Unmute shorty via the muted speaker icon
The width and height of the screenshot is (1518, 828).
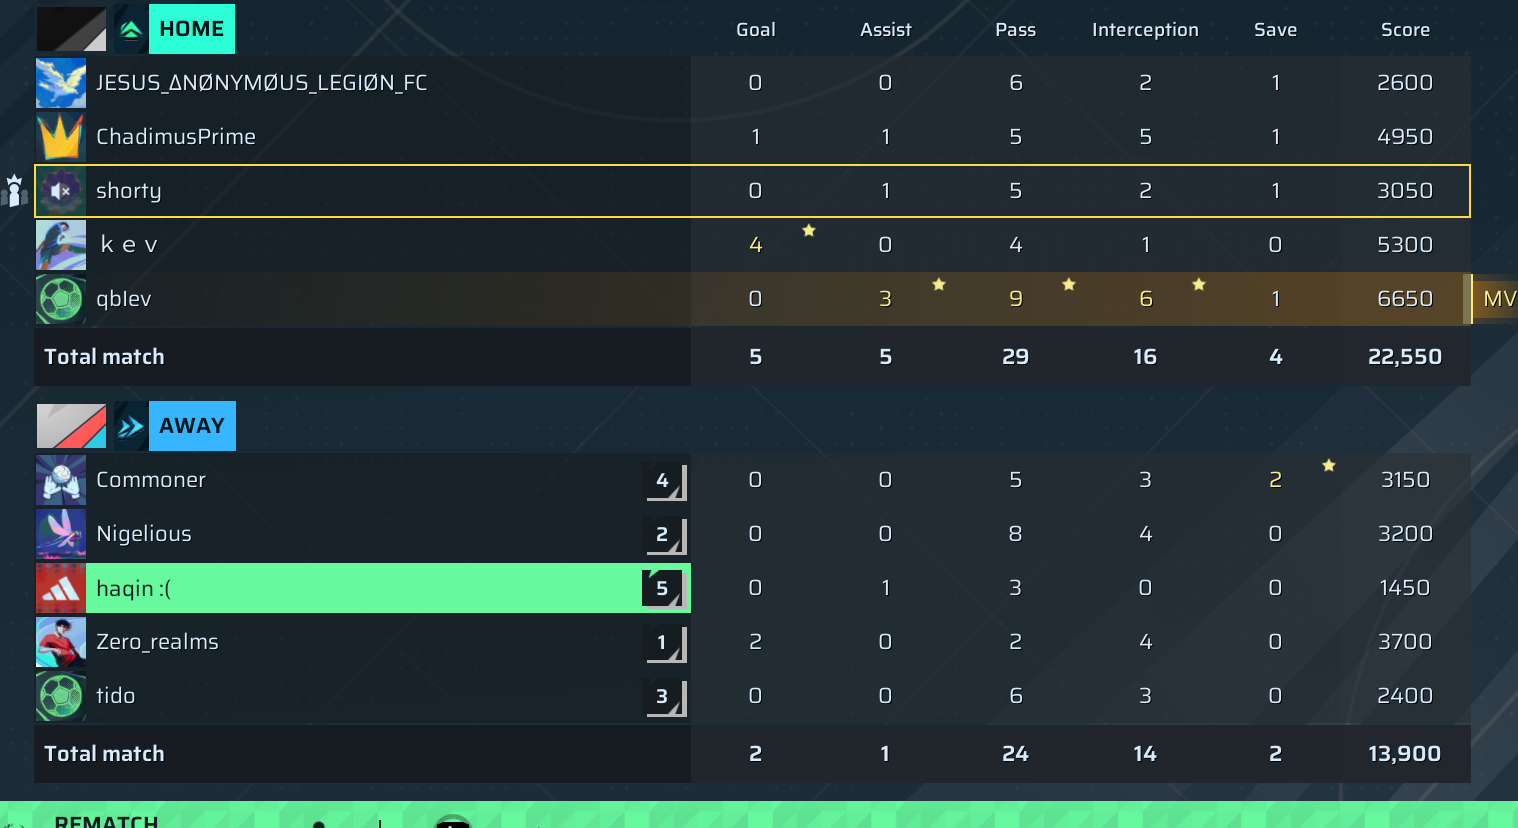[x=61, y=191]
